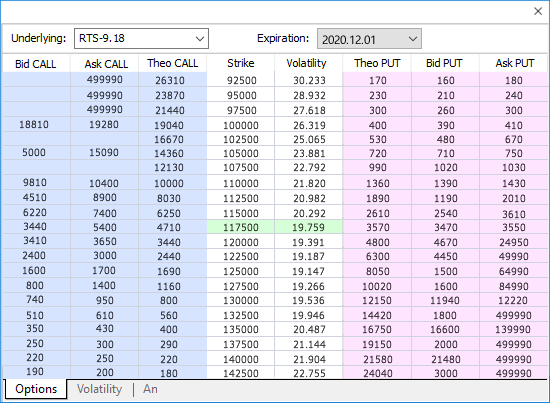Select strike 100000 in the table
The height and width of the screenshot is (403, 550).
tap(241, 125)
